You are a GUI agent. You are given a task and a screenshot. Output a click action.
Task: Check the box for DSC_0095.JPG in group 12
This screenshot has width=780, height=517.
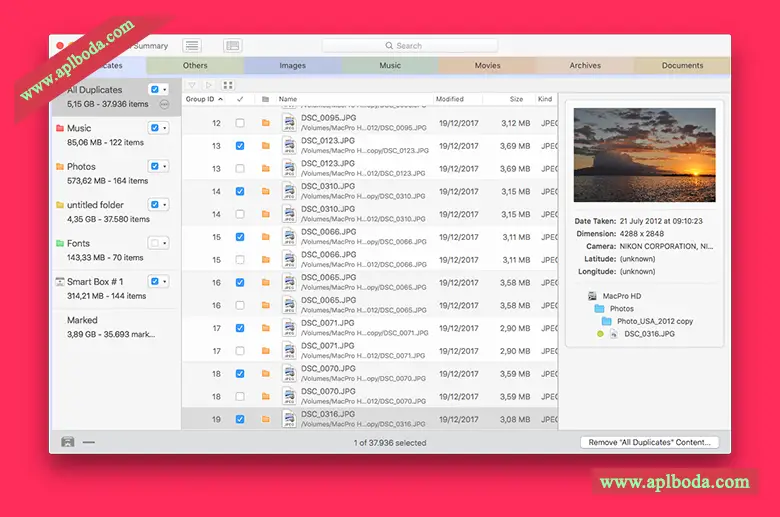coord(240,123)
